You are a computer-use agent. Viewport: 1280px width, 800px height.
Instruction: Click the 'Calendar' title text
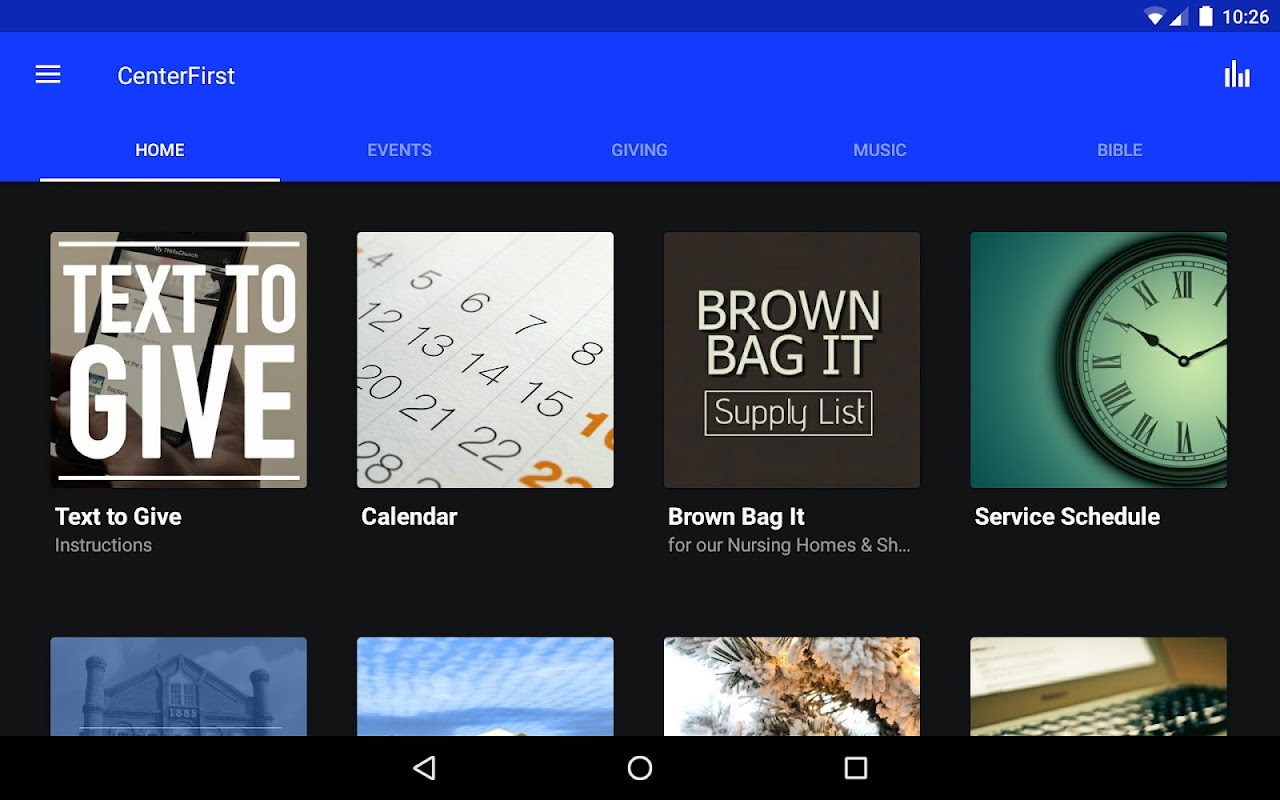pyautogui.click(x=409, y=517)
